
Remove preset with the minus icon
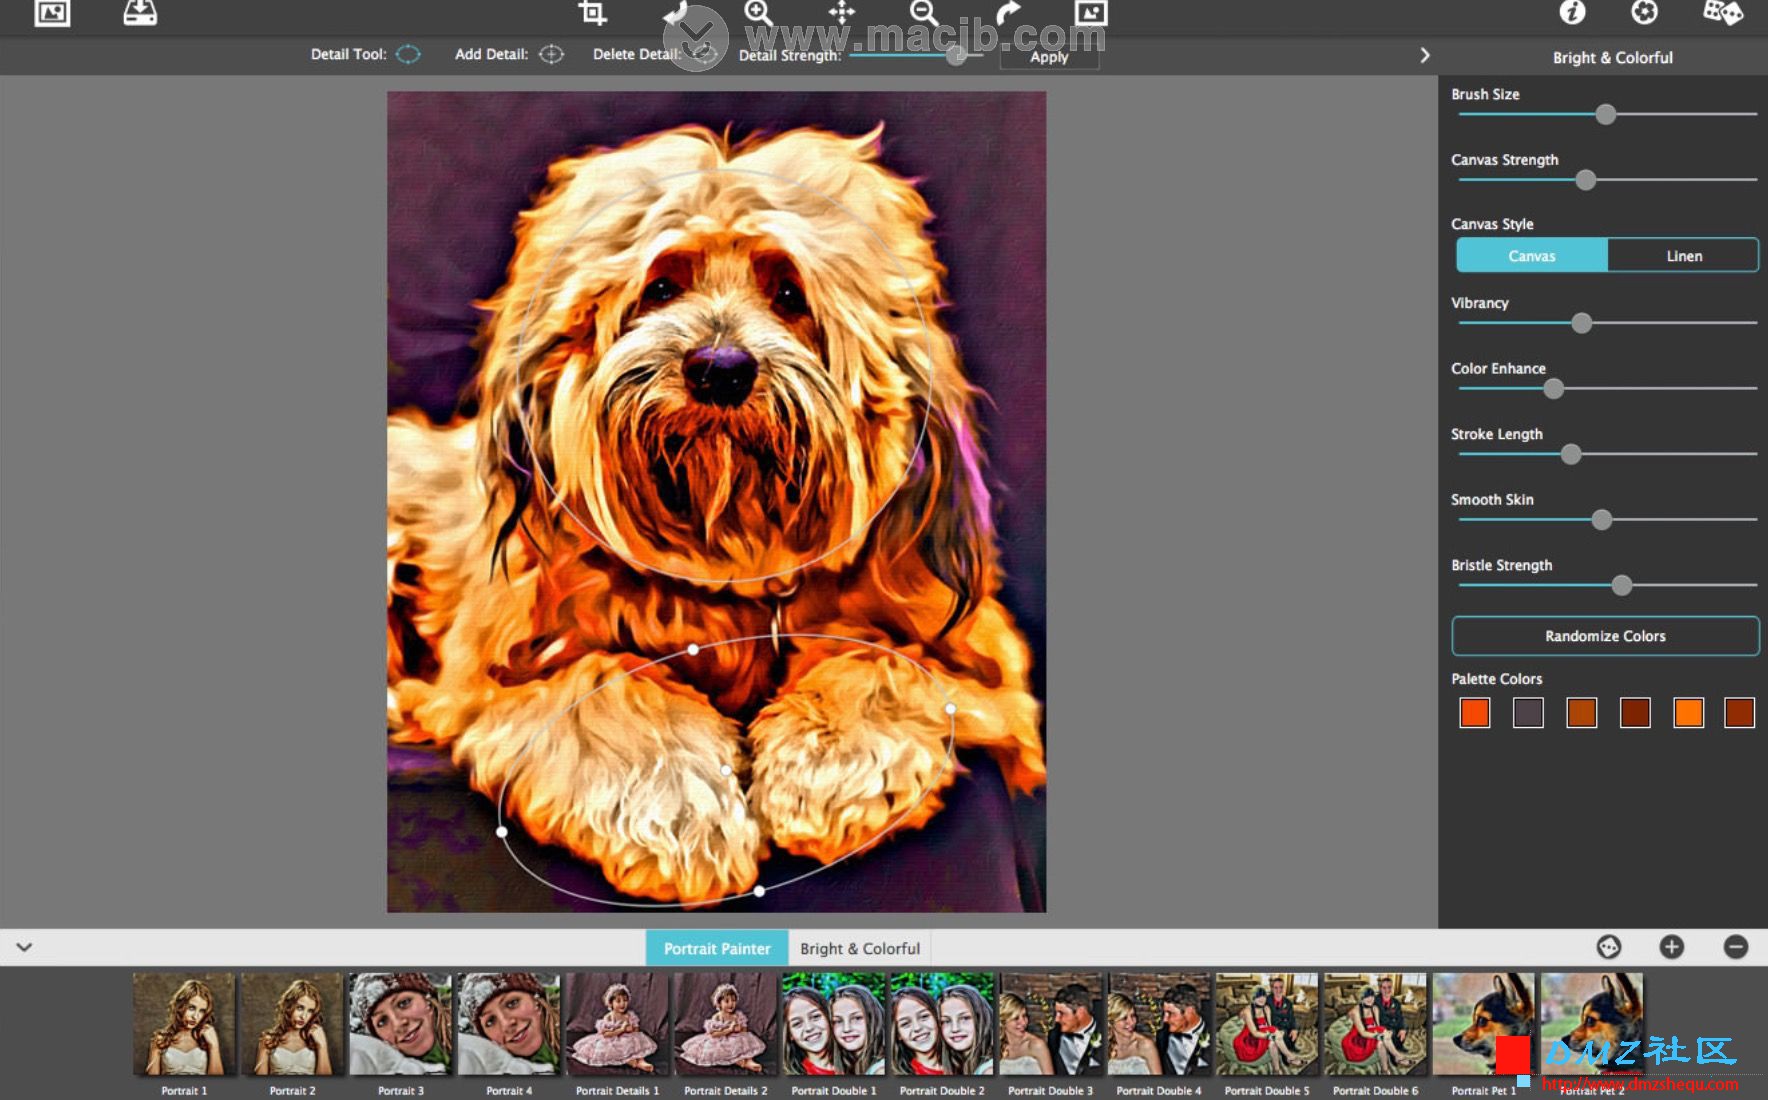pos(1736,947)
